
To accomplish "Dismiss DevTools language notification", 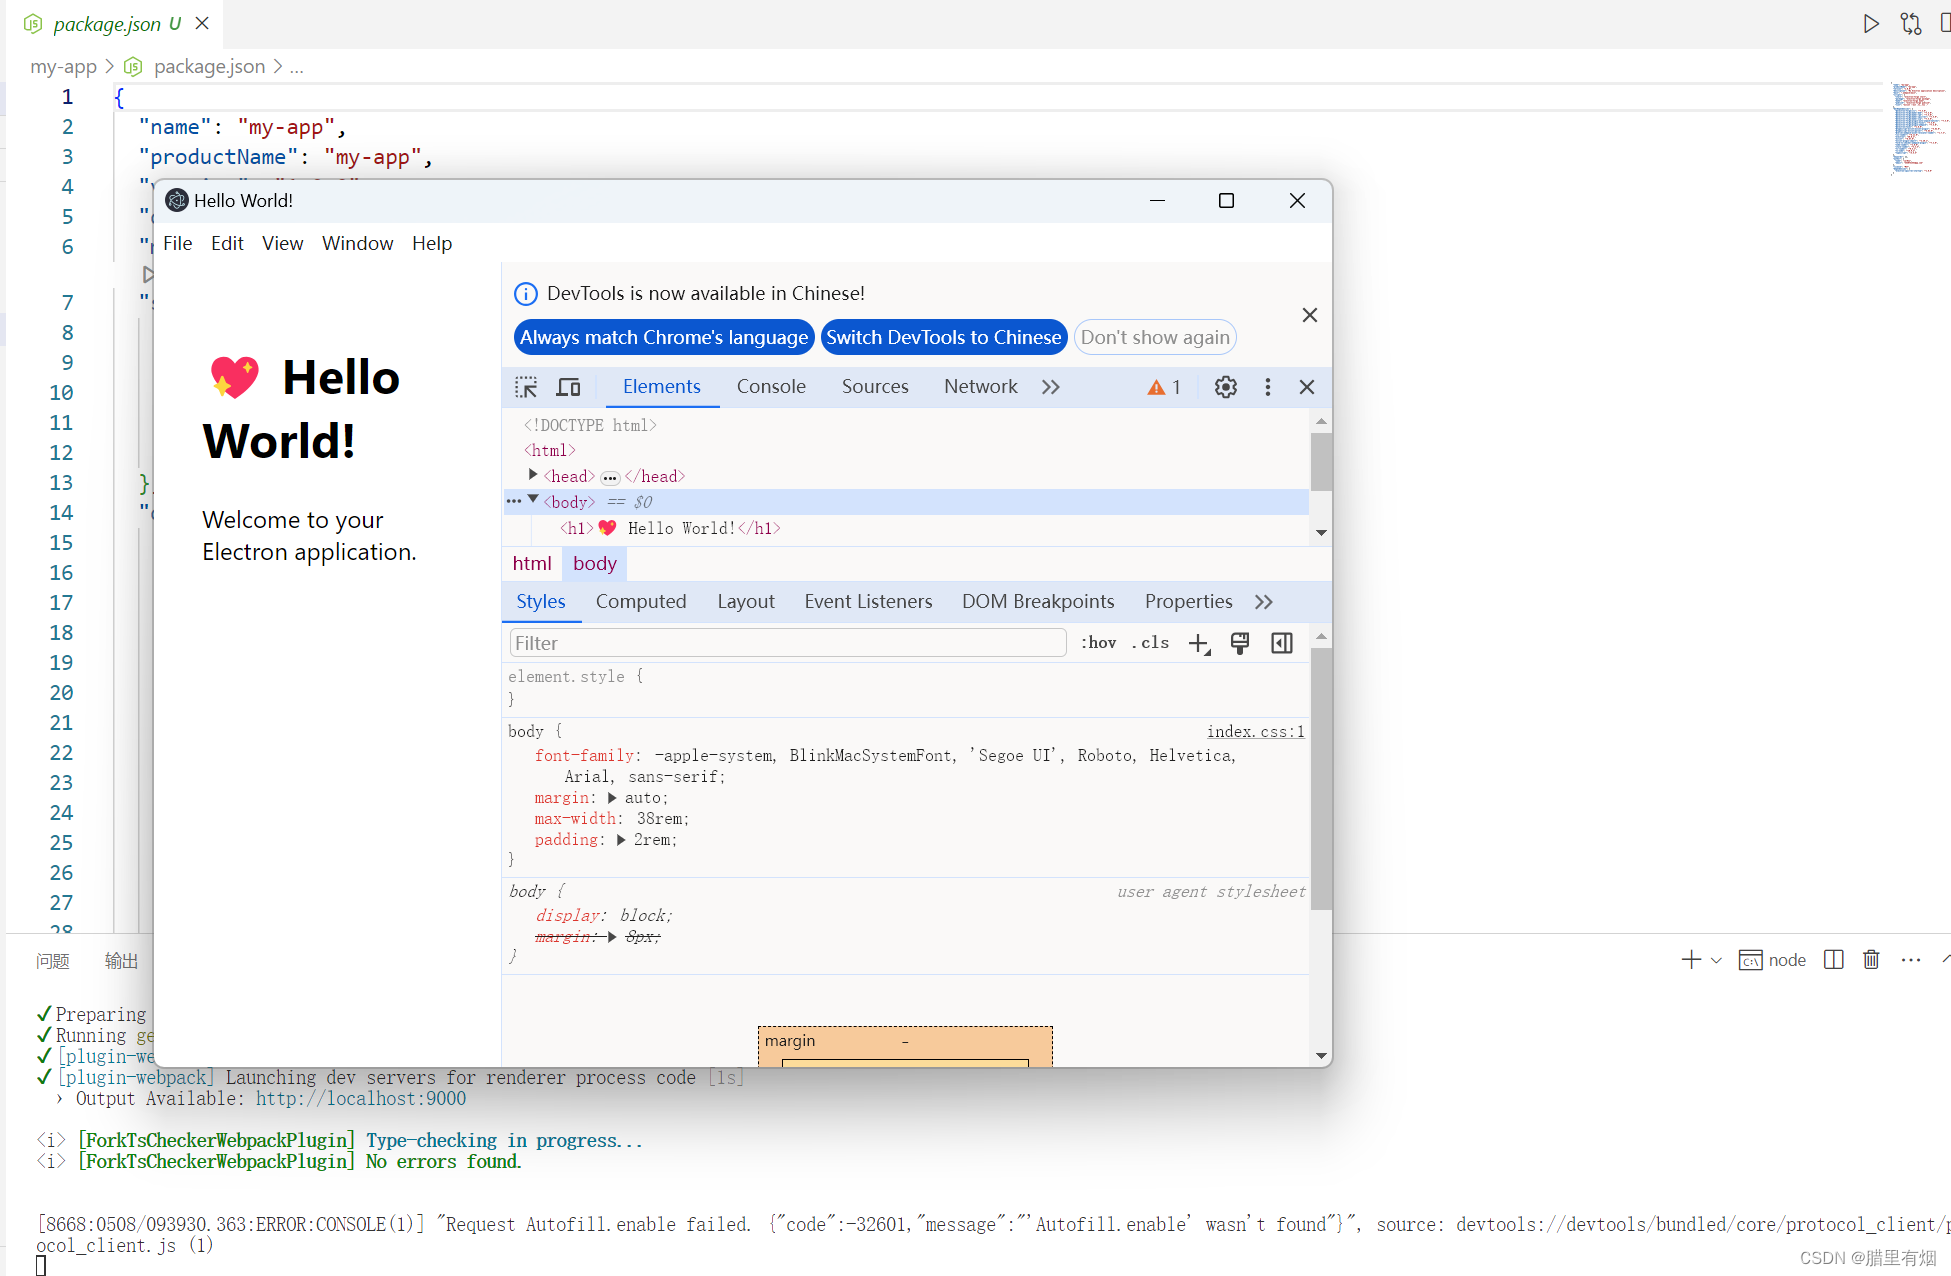I will tap(1309, 315).
